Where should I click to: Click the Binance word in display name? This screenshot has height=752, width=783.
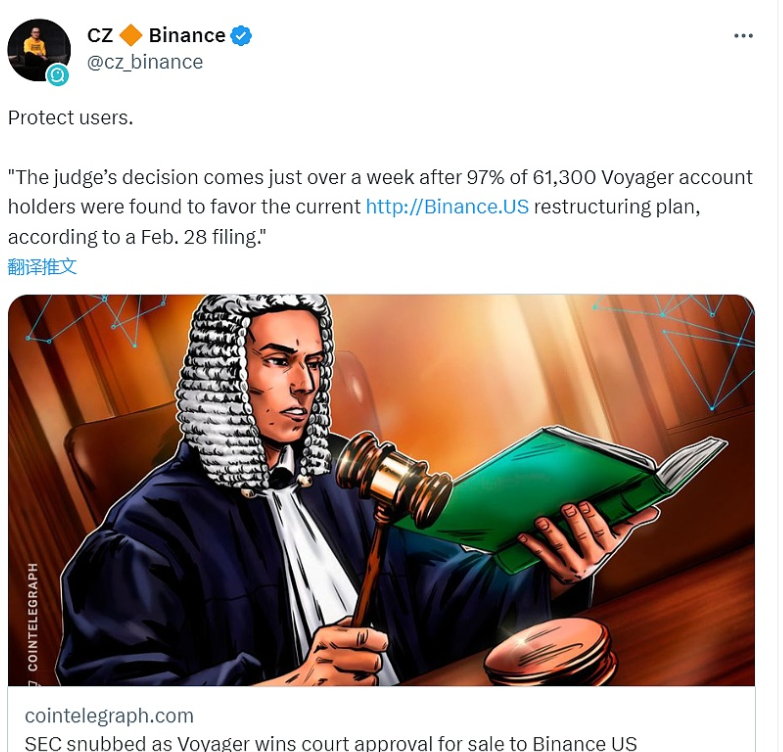pyautogui.click(x=187, y=35)
